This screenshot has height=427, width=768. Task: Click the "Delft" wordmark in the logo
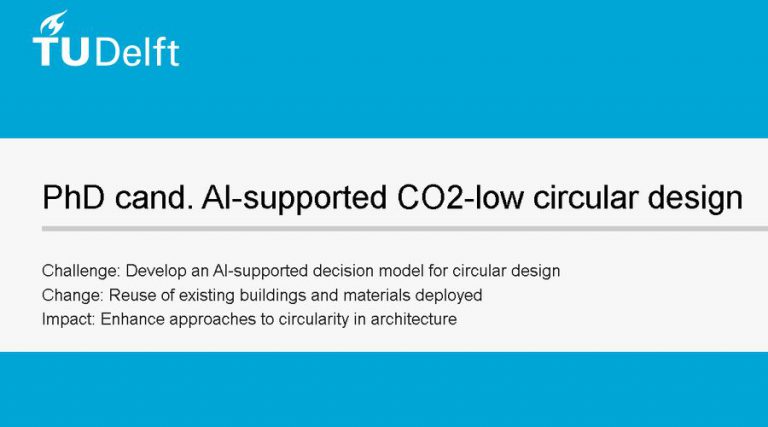(137, 51)
